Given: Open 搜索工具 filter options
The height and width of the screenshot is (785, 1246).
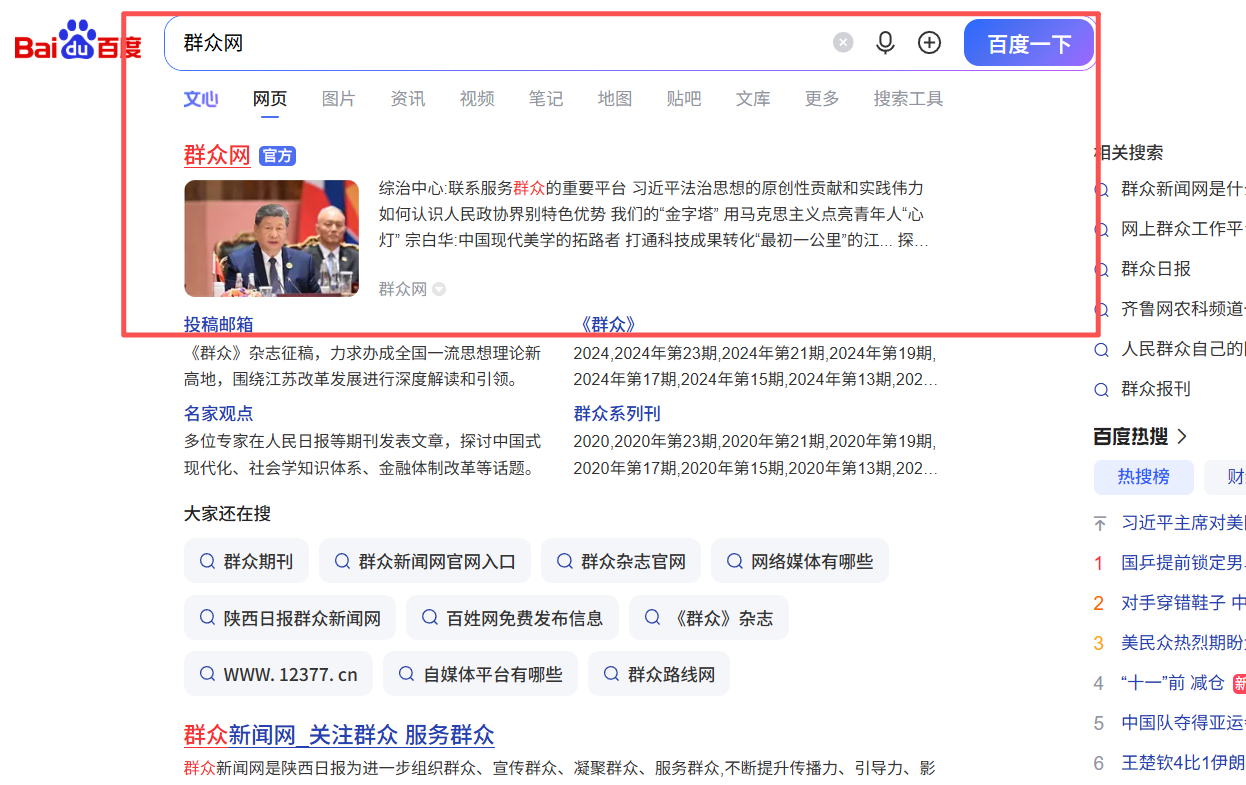Looking at the screenshot, I should pyautogui.click(x=908, y=99).
